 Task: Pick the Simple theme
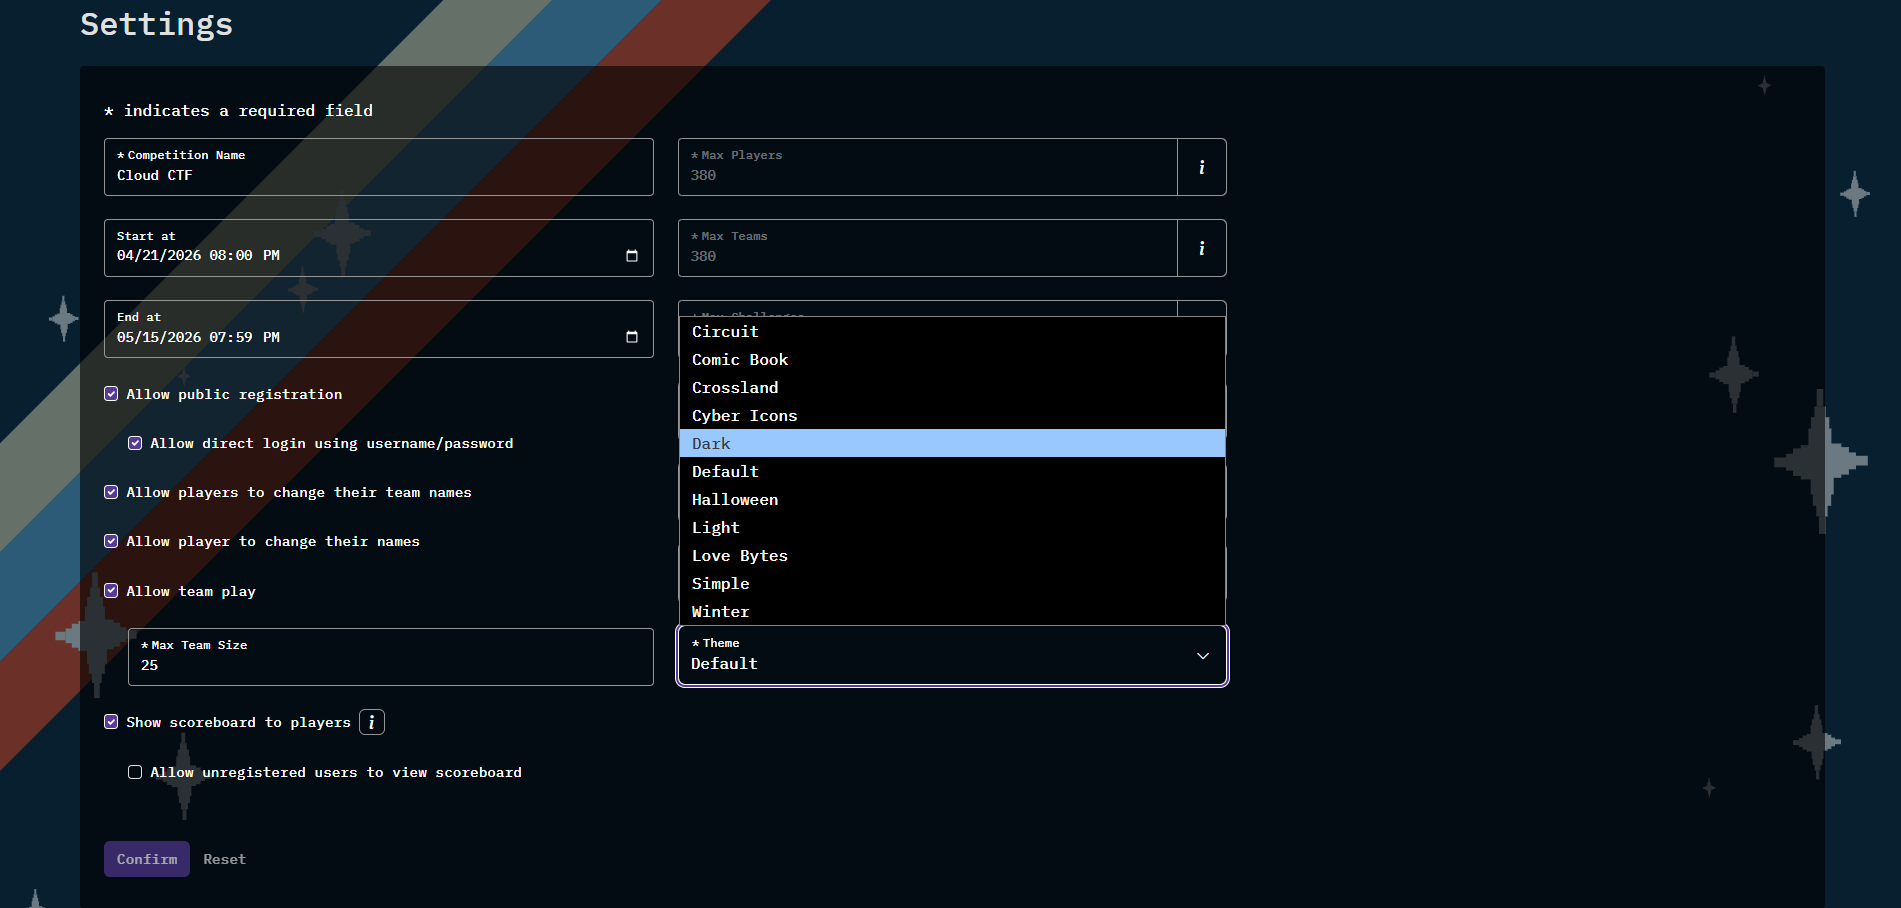pyautogui.click(x=952, y=583)
